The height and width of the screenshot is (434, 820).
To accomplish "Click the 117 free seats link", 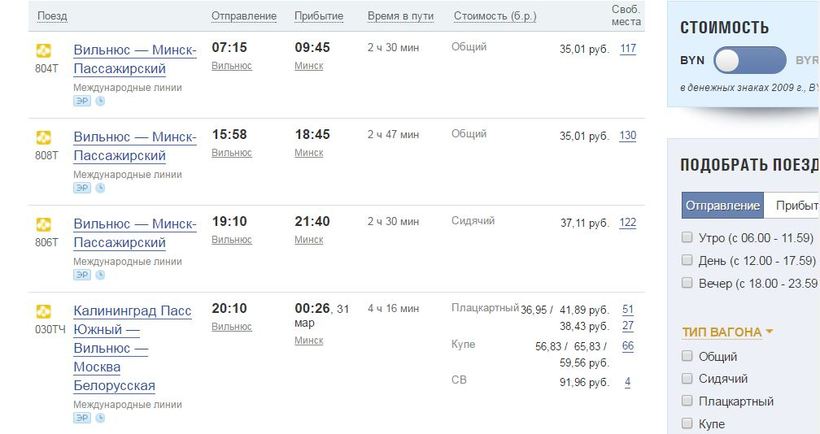I will (x=628, y=49).
